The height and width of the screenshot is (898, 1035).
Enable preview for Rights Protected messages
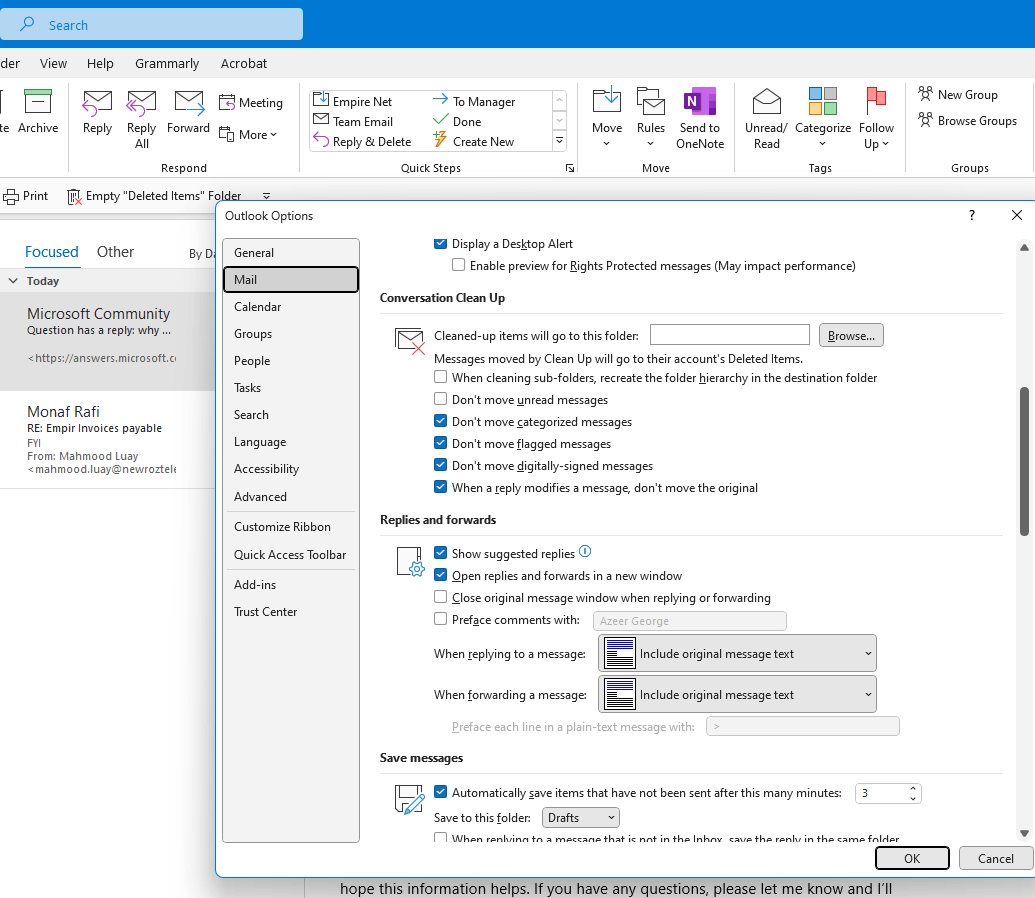(458, 265)
